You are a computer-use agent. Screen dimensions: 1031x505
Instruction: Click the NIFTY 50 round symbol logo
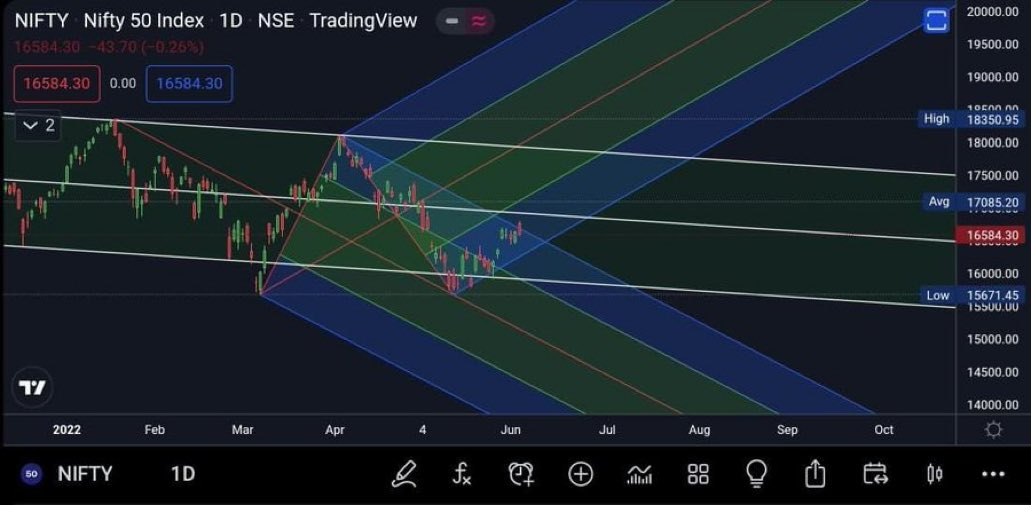coord(32,473)
